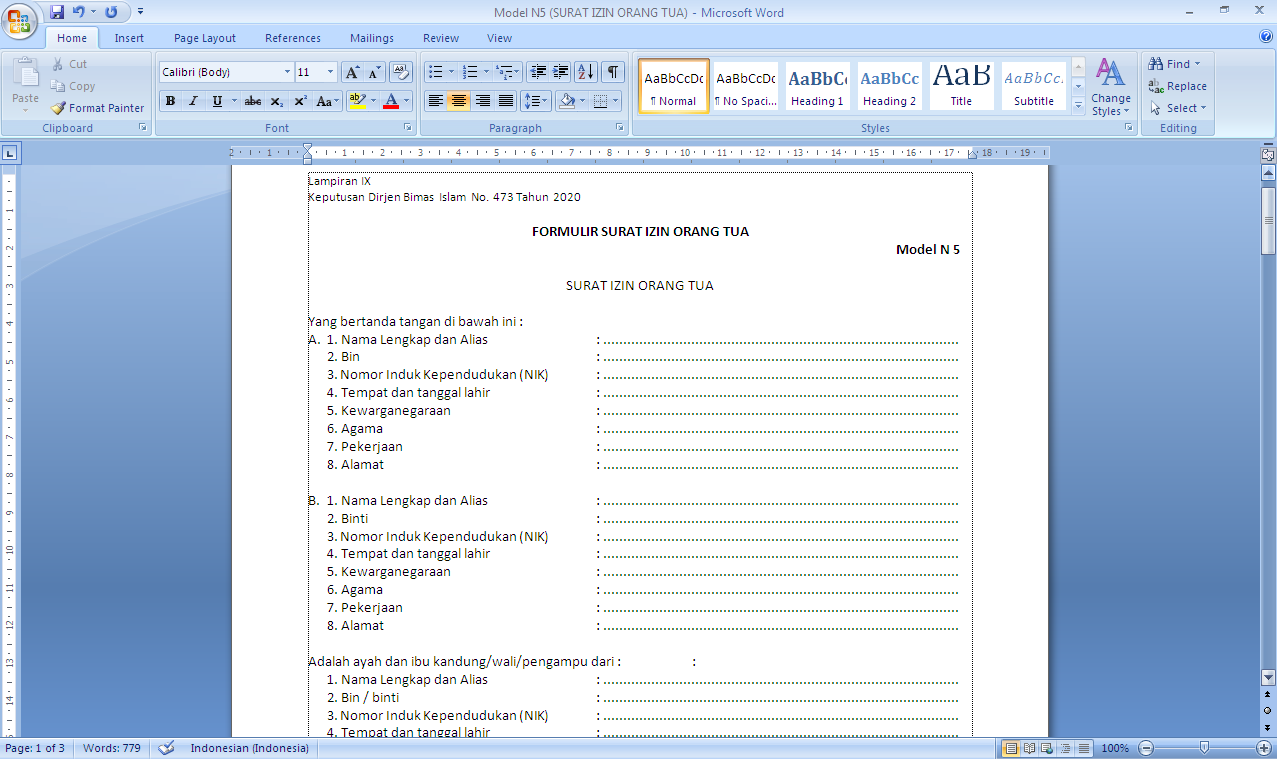Screen dimensions: 1277x759
Task: Click Words: 779 in status bar
Action: pos(112,748)
